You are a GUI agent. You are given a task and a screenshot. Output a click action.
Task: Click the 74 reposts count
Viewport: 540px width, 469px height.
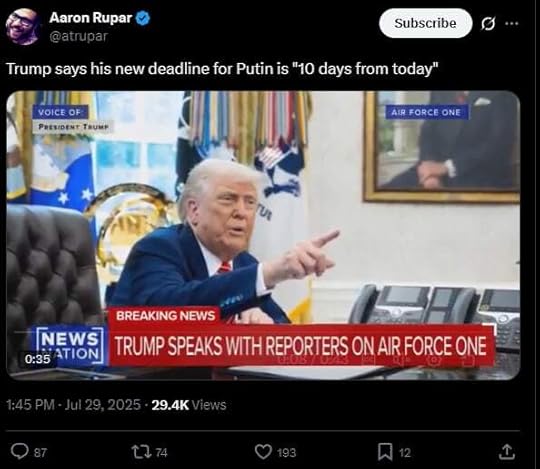pyautogui.click(x=162, y=452)
